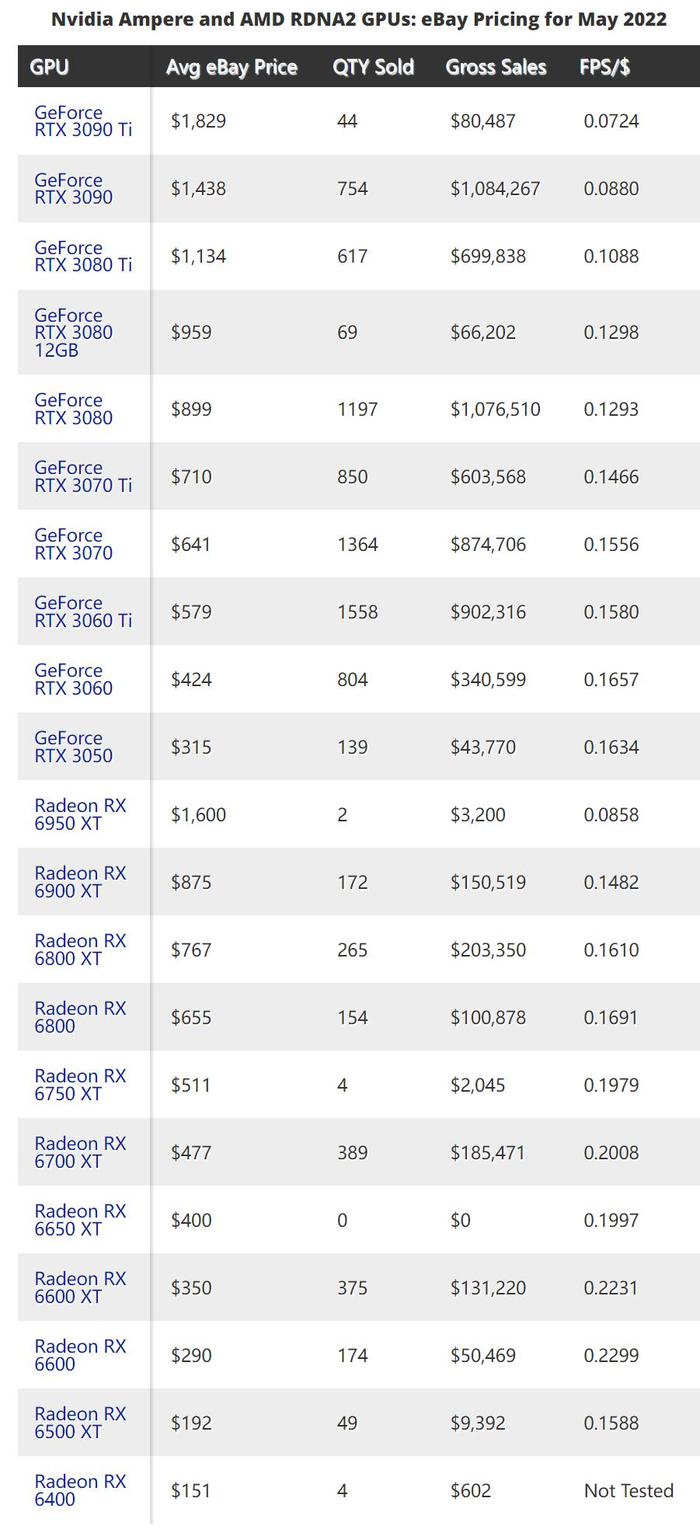The image size is (700, 1530).
Task: Open the Radeon RX 6500 XT link
Action: click(x=80, y=1423)
